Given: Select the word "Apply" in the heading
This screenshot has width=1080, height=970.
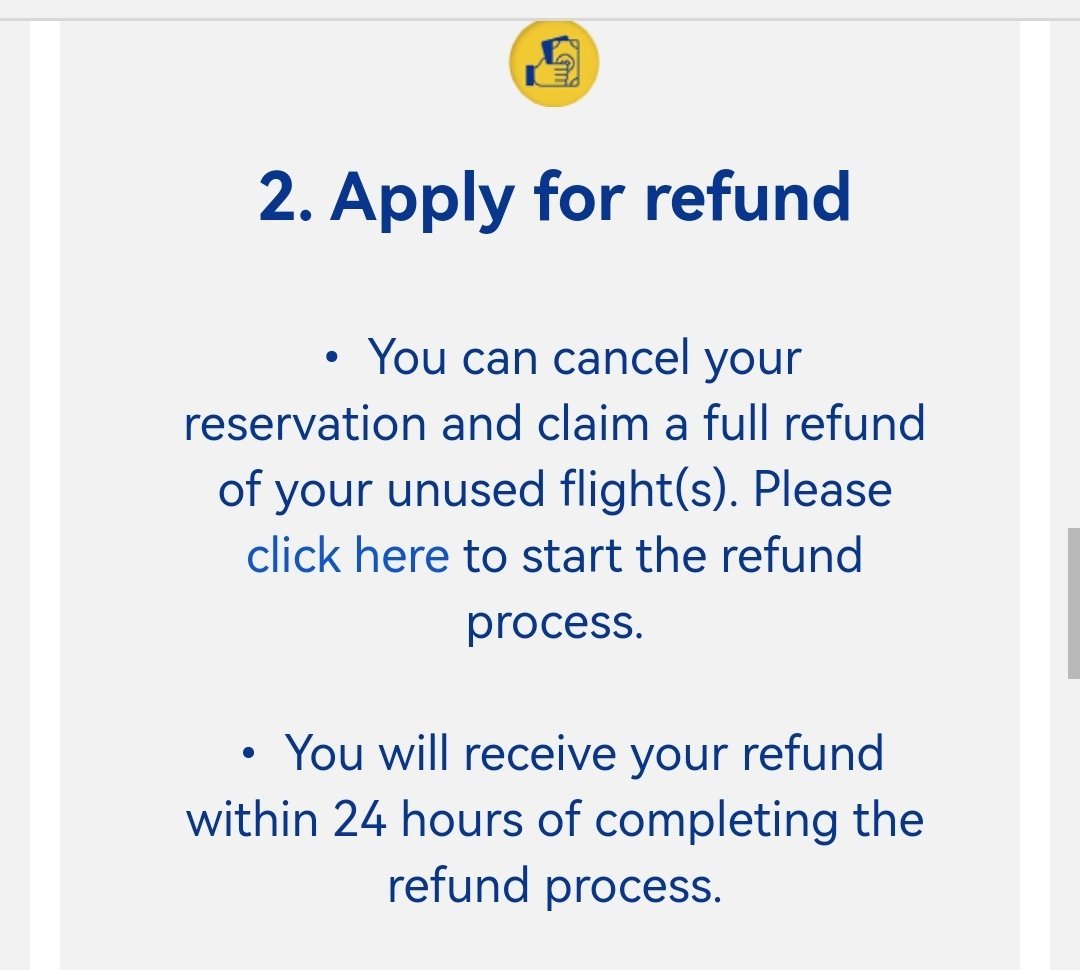Looking at the screenshot, I should click(x=425, y=199).
